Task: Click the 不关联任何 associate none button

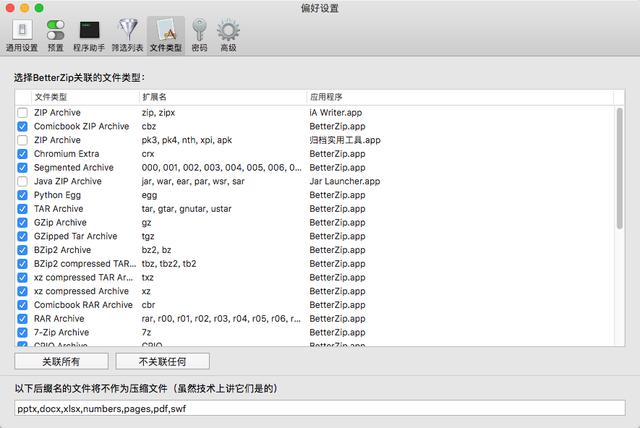Action: click(162, 361)
